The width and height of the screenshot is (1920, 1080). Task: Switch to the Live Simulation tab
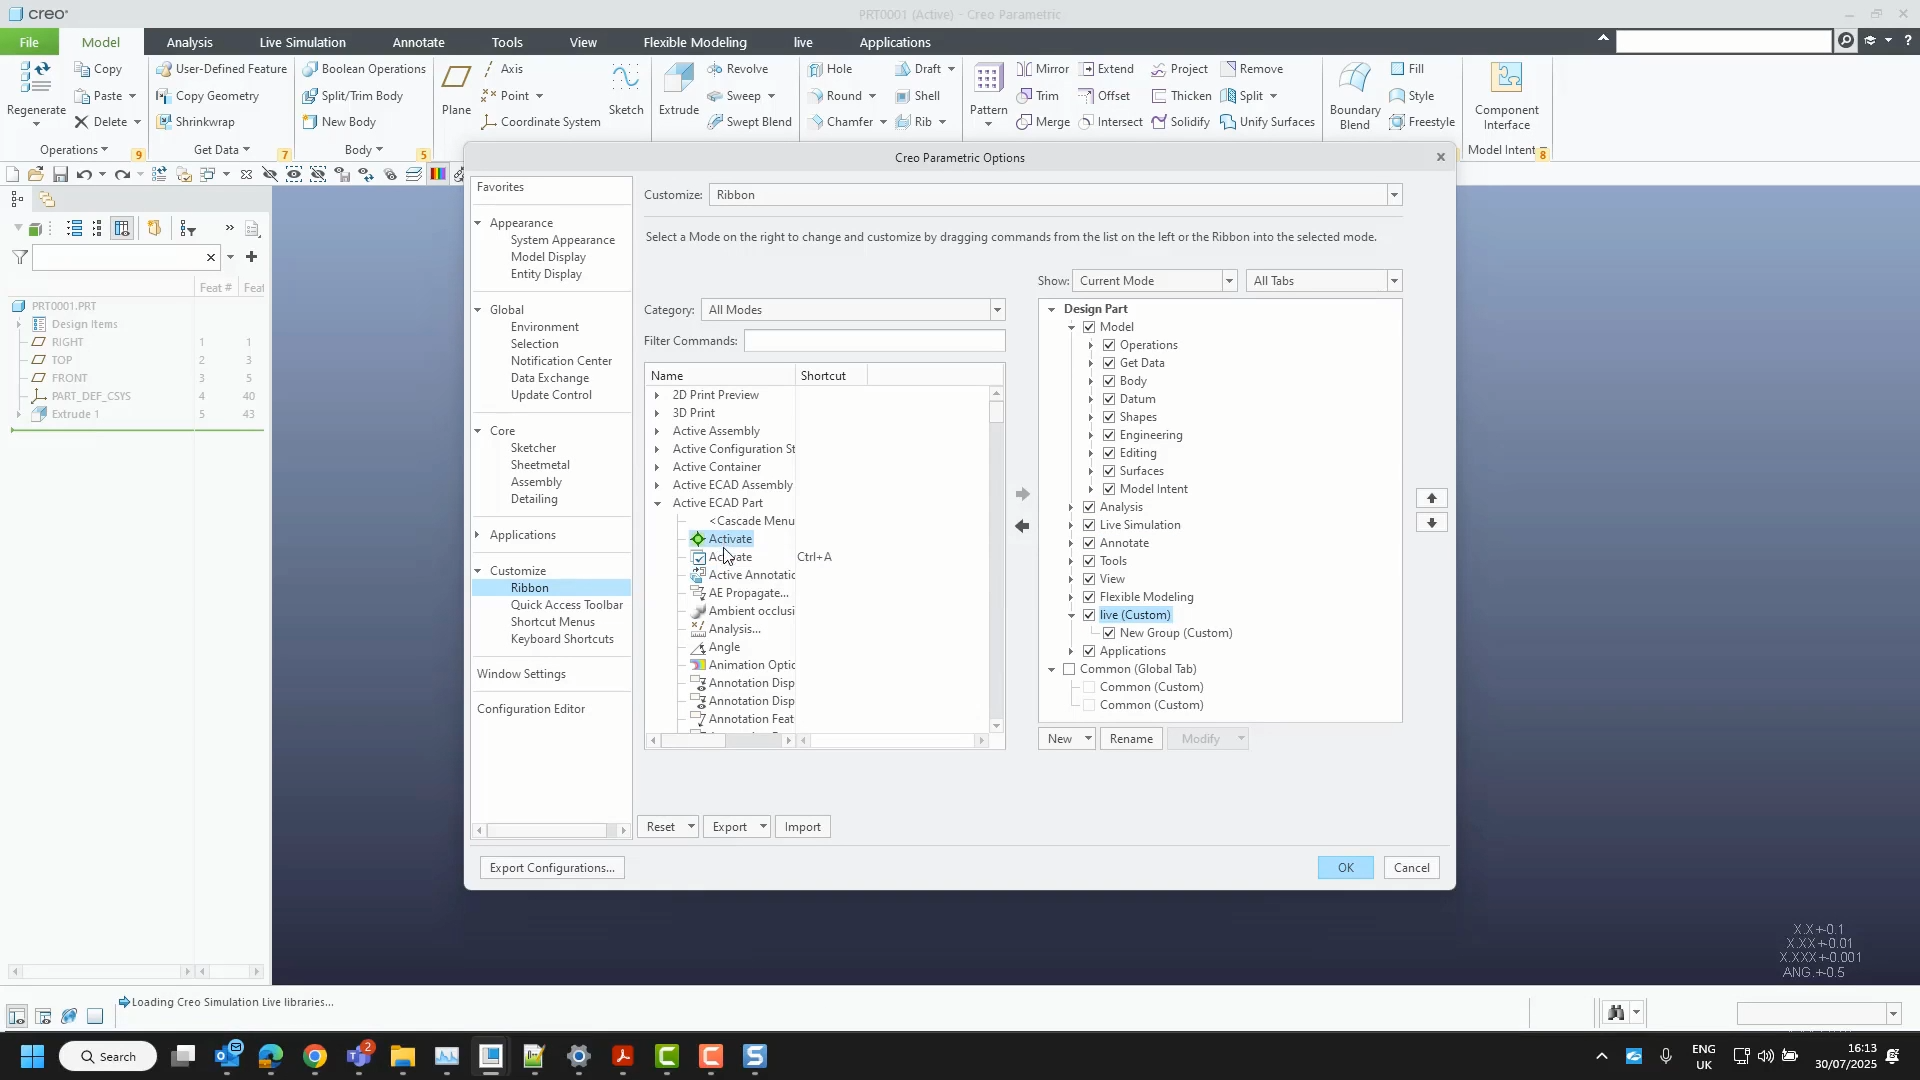302,42
